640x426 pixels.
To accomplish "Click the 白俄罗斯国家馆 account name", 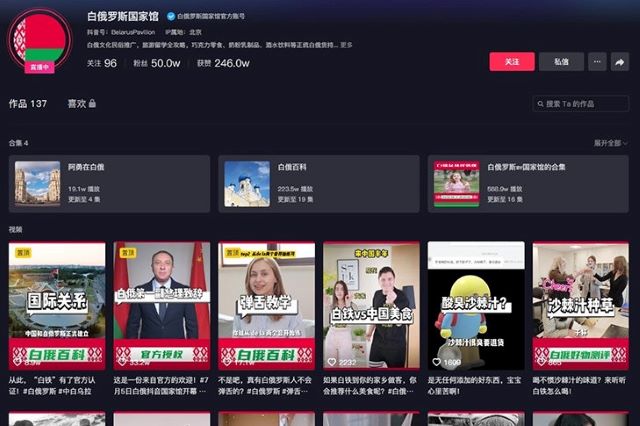I will (123, 16).
